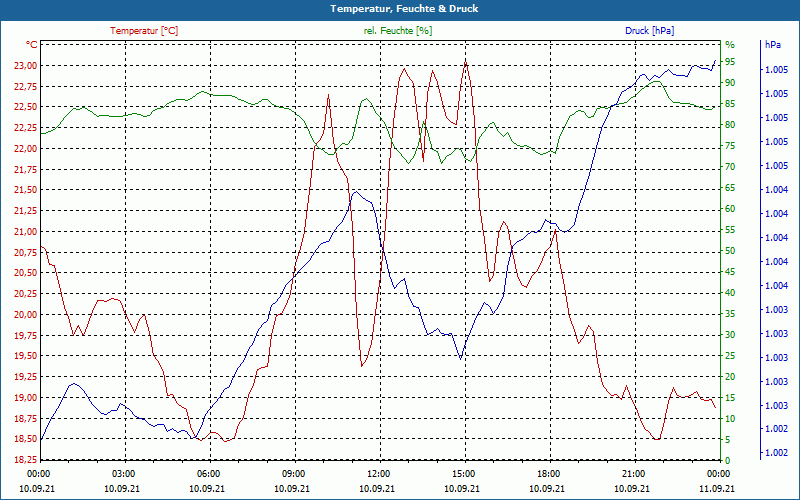This screenshot has height=500, width=800.
Task: Click the "21:00" time axis label
Action: (x=633, y=473)
